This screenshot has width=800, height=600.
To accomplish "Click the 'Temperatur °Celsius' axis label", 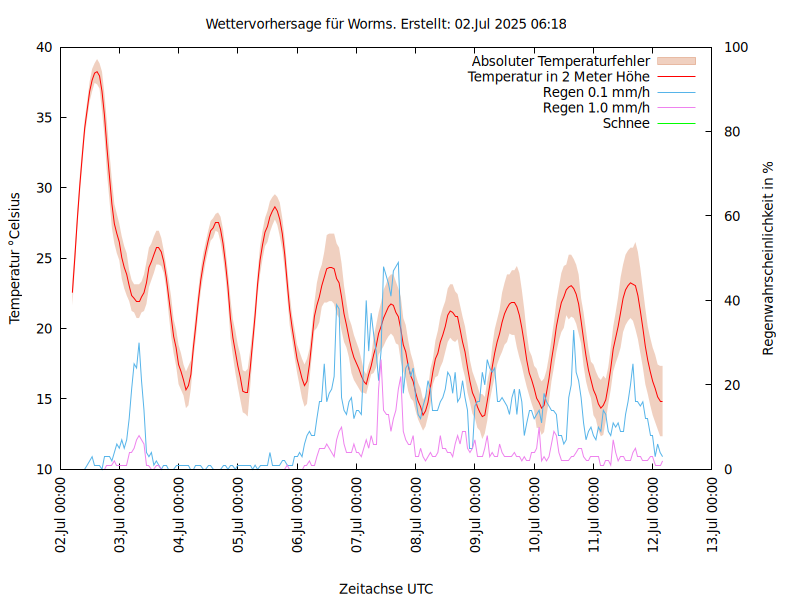I will point(15,257).
